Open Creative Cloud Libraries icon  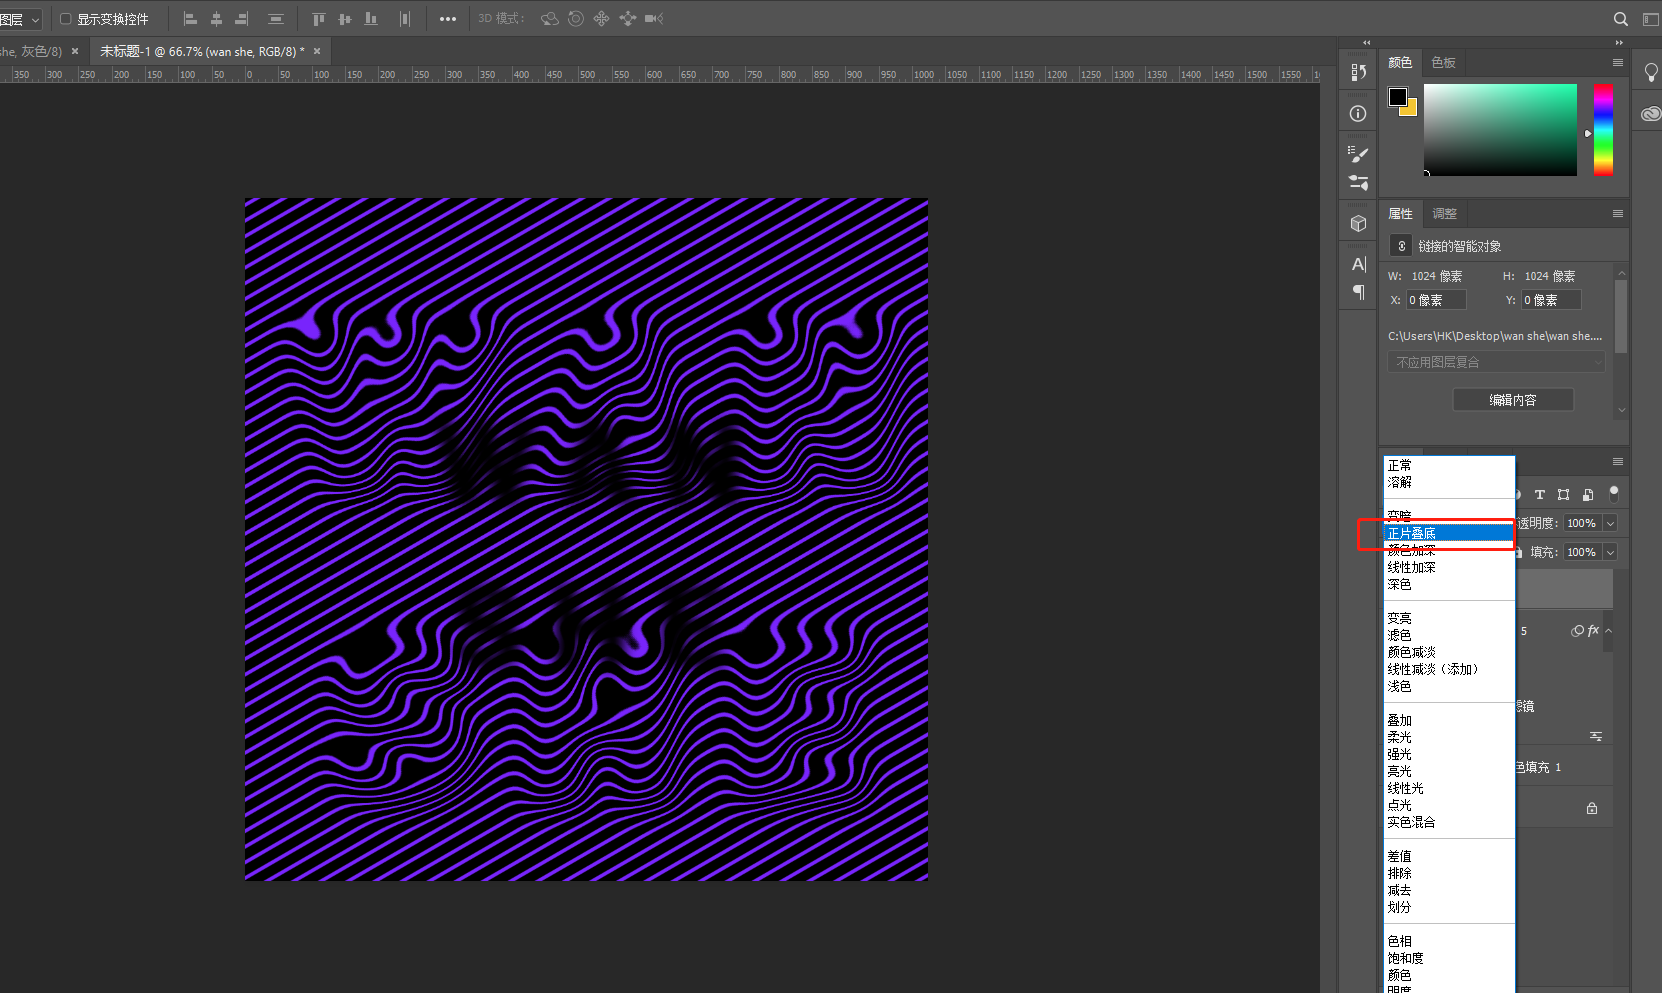coord(1650,114)
